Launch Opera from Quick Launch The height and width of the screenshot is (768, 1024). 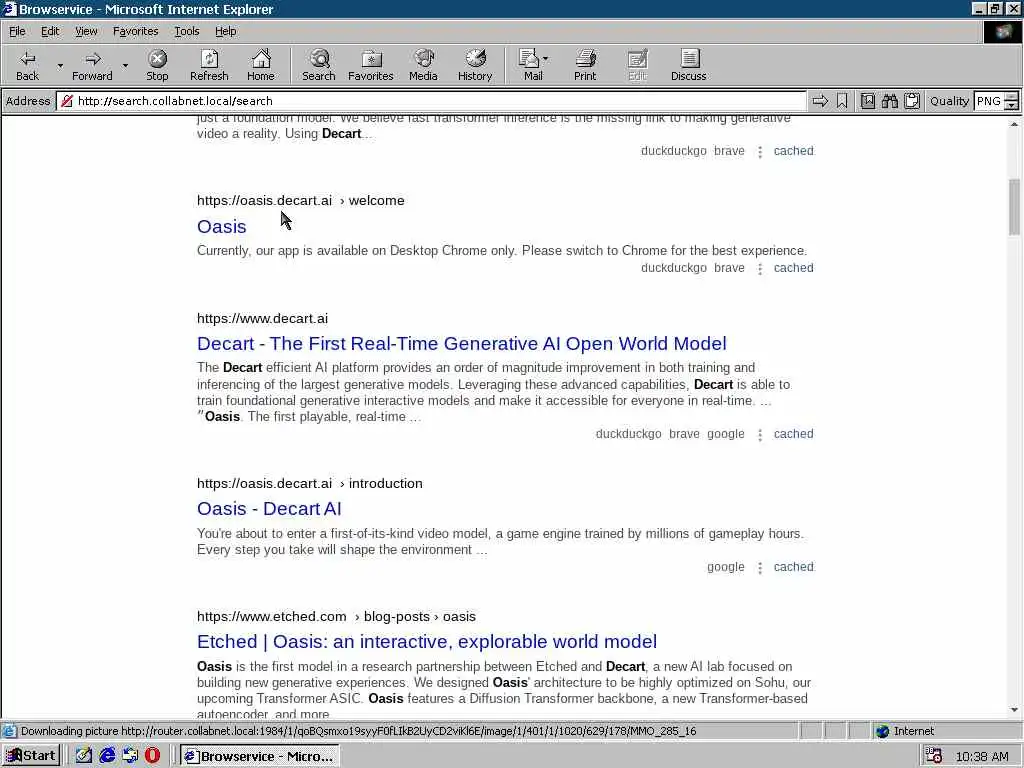point(152,756)
